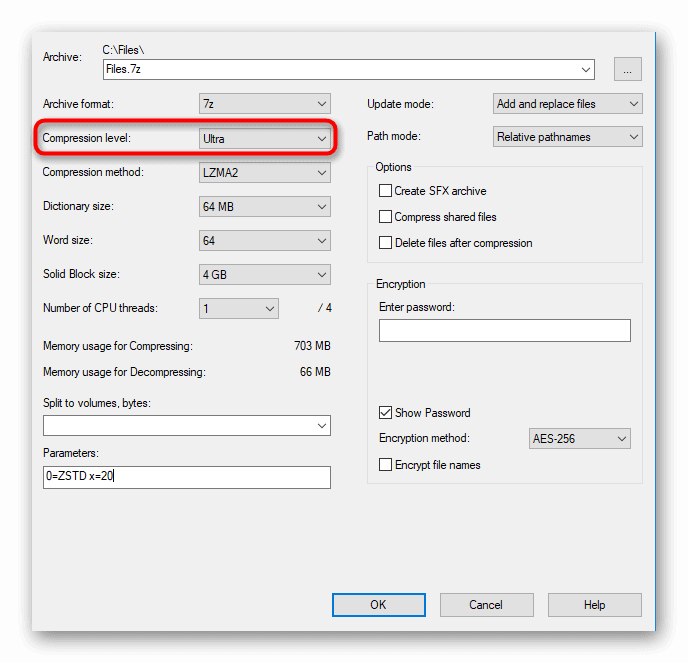Enable Encrypt file names checkbox

tap(385, 465)
